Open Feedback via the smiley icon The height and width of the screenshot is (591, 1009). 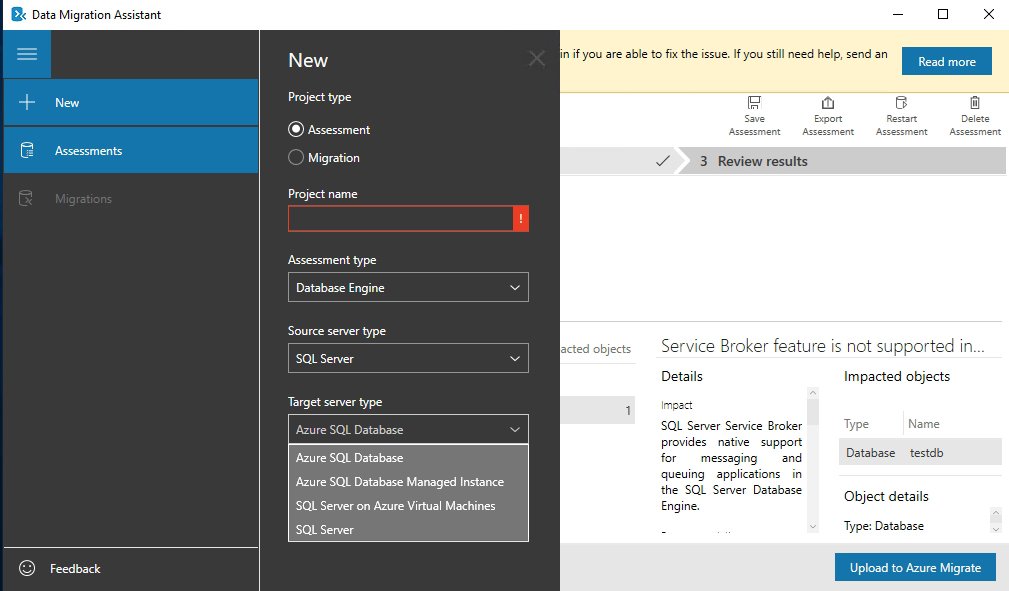tap(28, 568)
